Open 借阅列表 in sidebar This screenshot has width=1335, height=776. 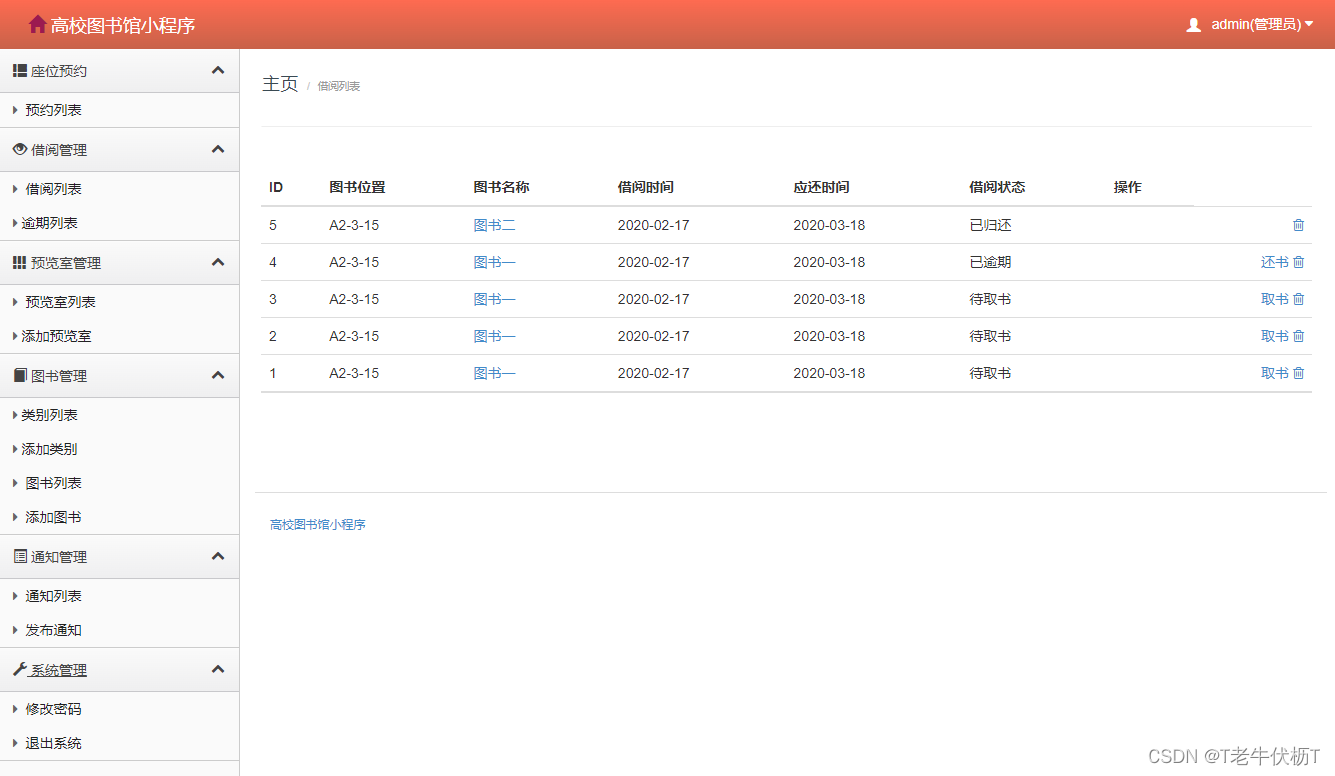53,189
